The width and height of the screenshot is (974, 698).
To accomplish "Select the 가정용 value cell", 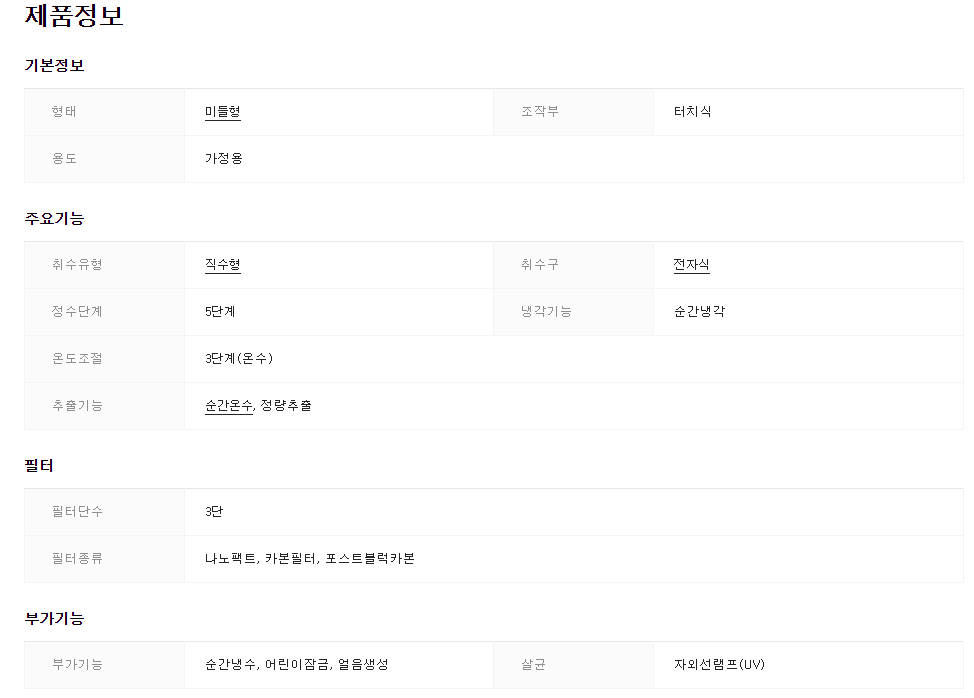I will (223, 159).
